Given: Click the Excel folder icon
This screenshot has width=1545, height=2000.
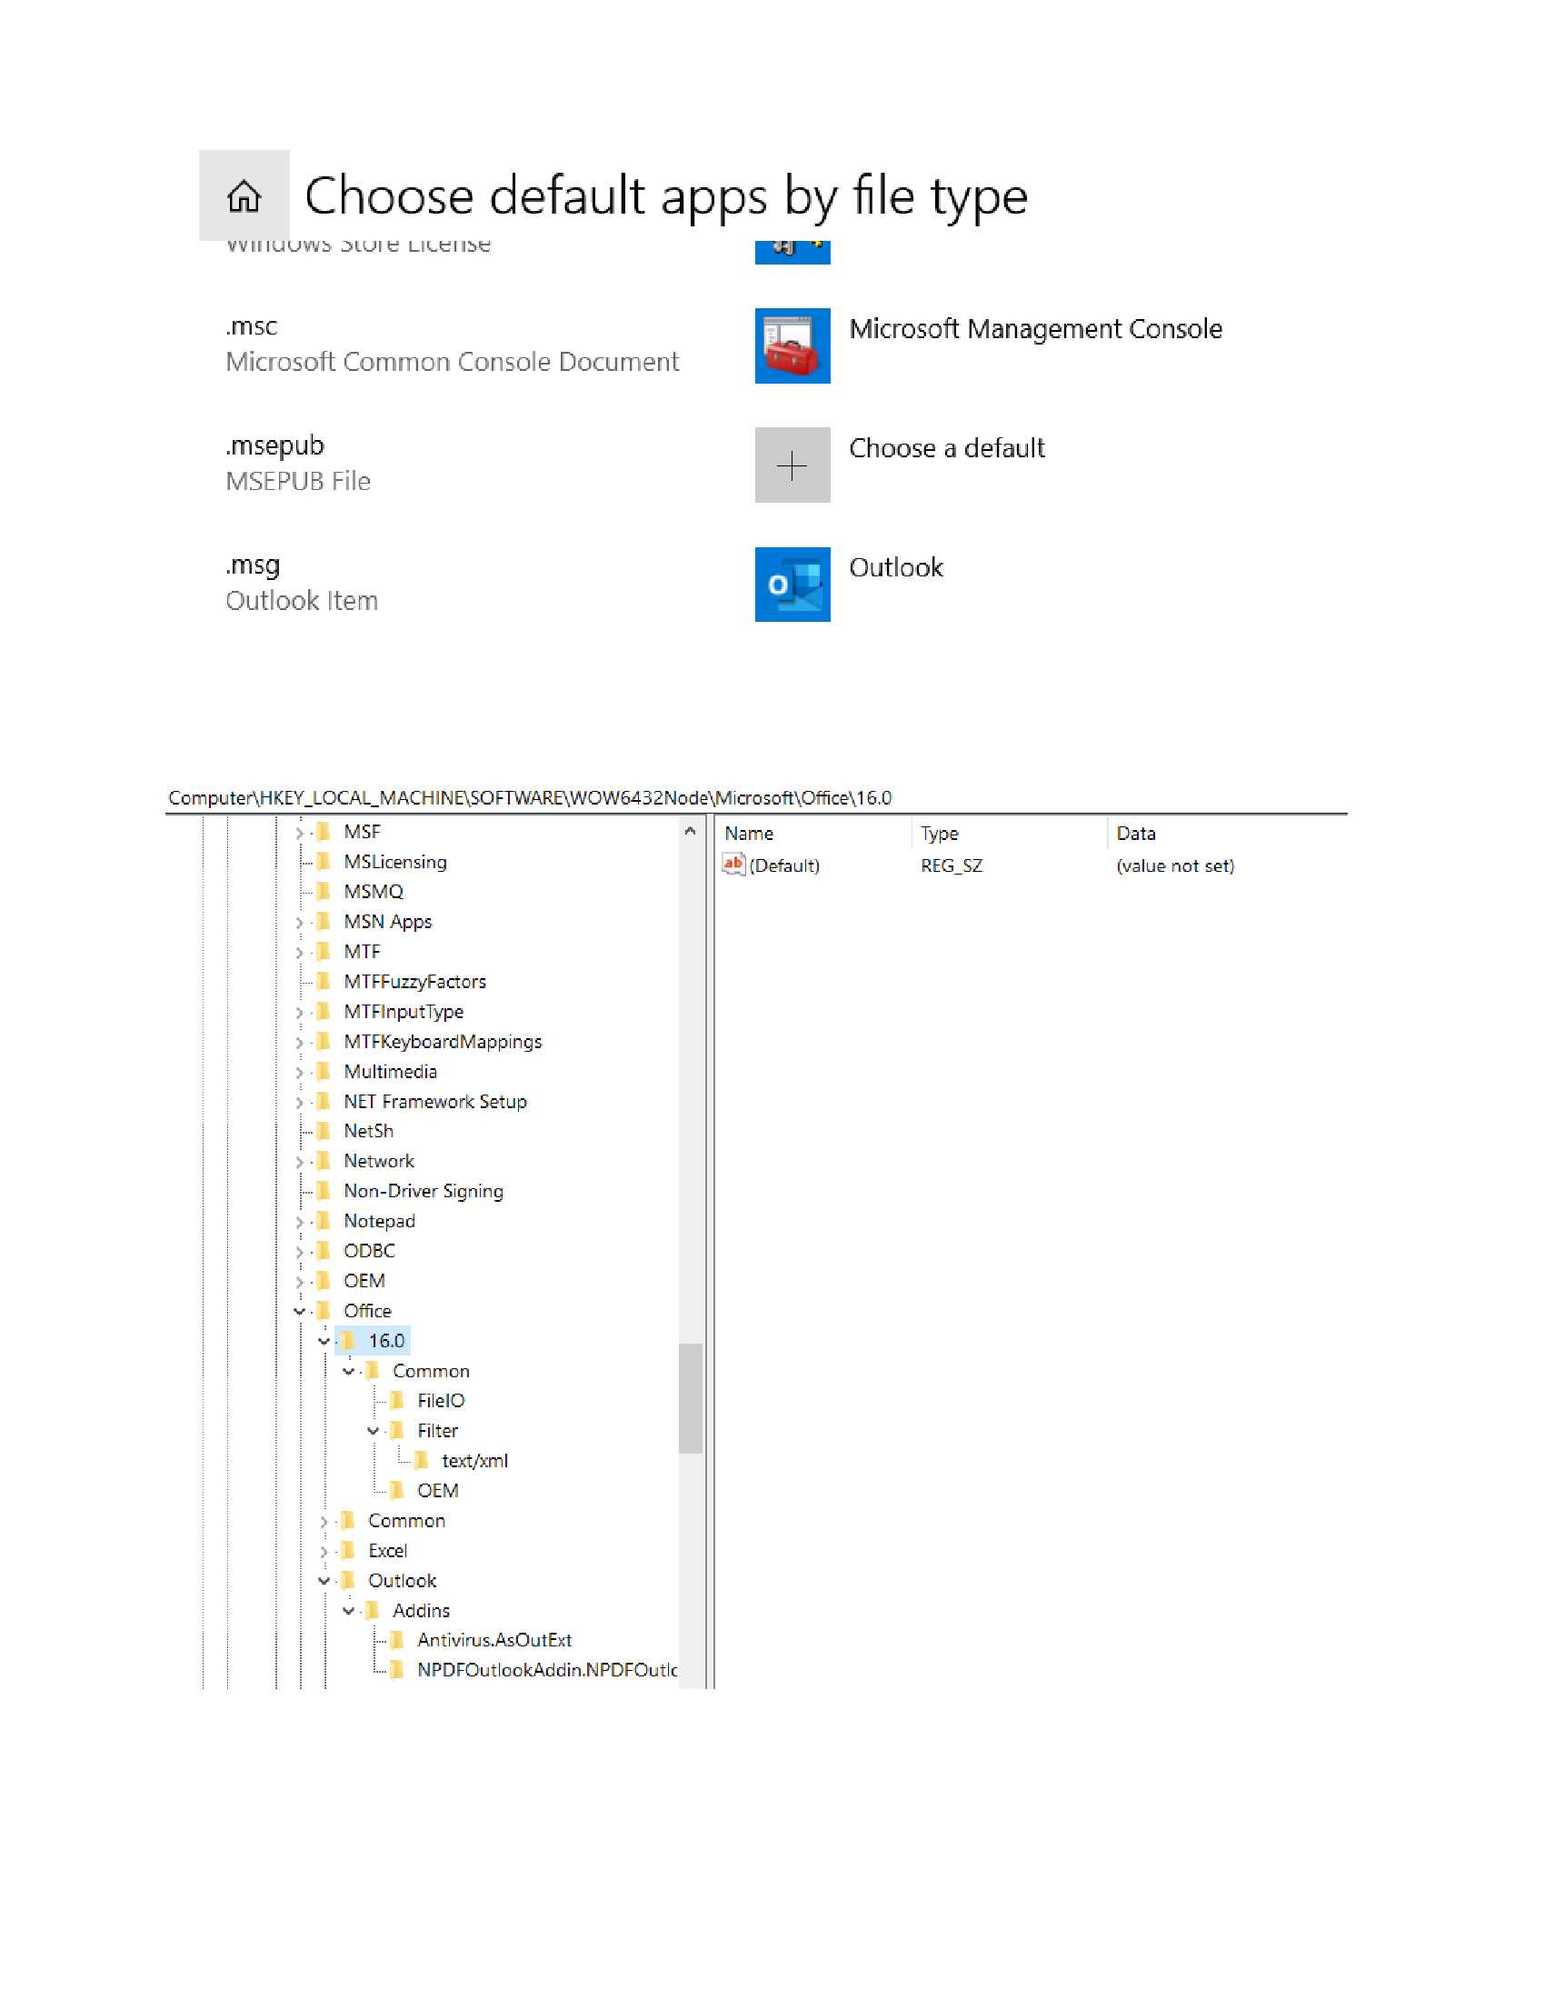Looking at the screenshot, I should point(348,1550).
